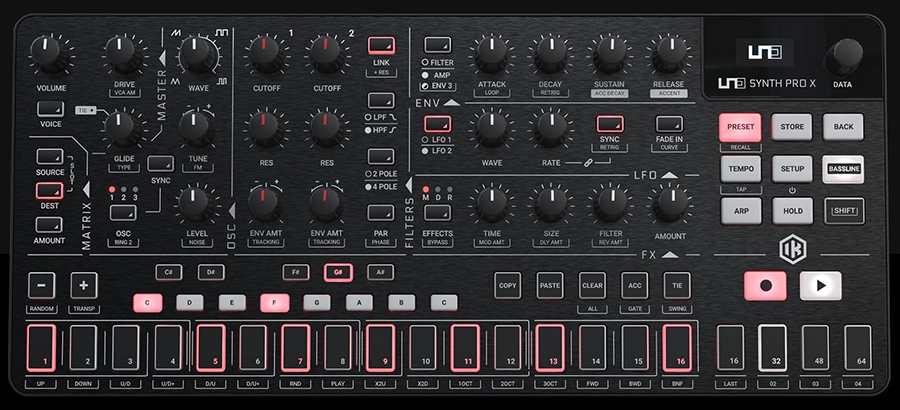Collapse the LFO section triangle

tap(669, 175)
